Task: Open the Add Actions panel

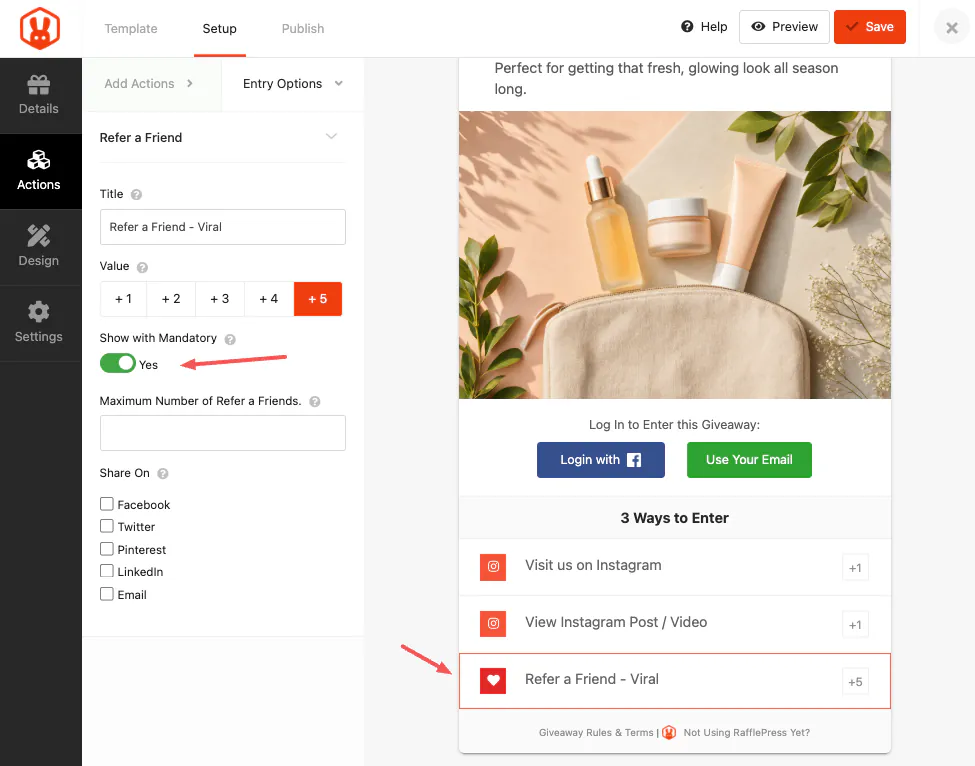Action: [x=152, y=84]
